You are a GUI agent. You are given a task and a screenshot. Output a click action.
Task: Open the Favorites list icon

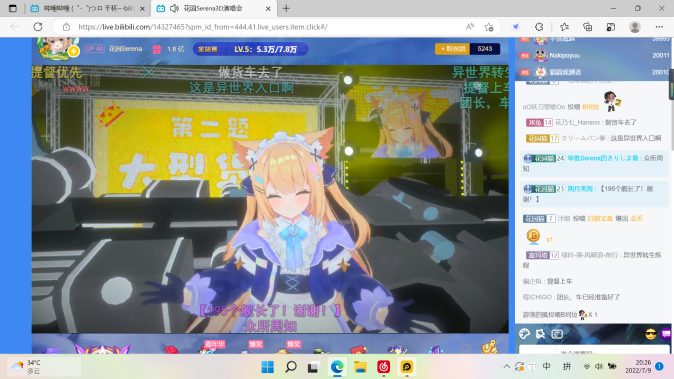564,27
